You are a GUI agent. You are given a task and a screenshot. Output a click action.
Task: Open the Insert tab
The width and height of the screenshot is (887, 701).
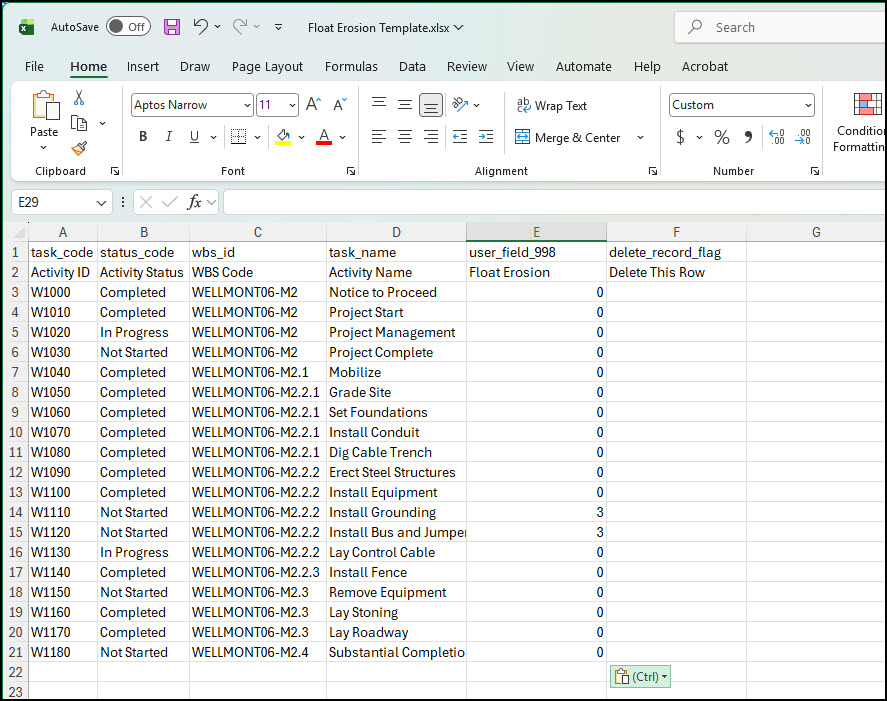pyautogui.click(x=143, y=67)
